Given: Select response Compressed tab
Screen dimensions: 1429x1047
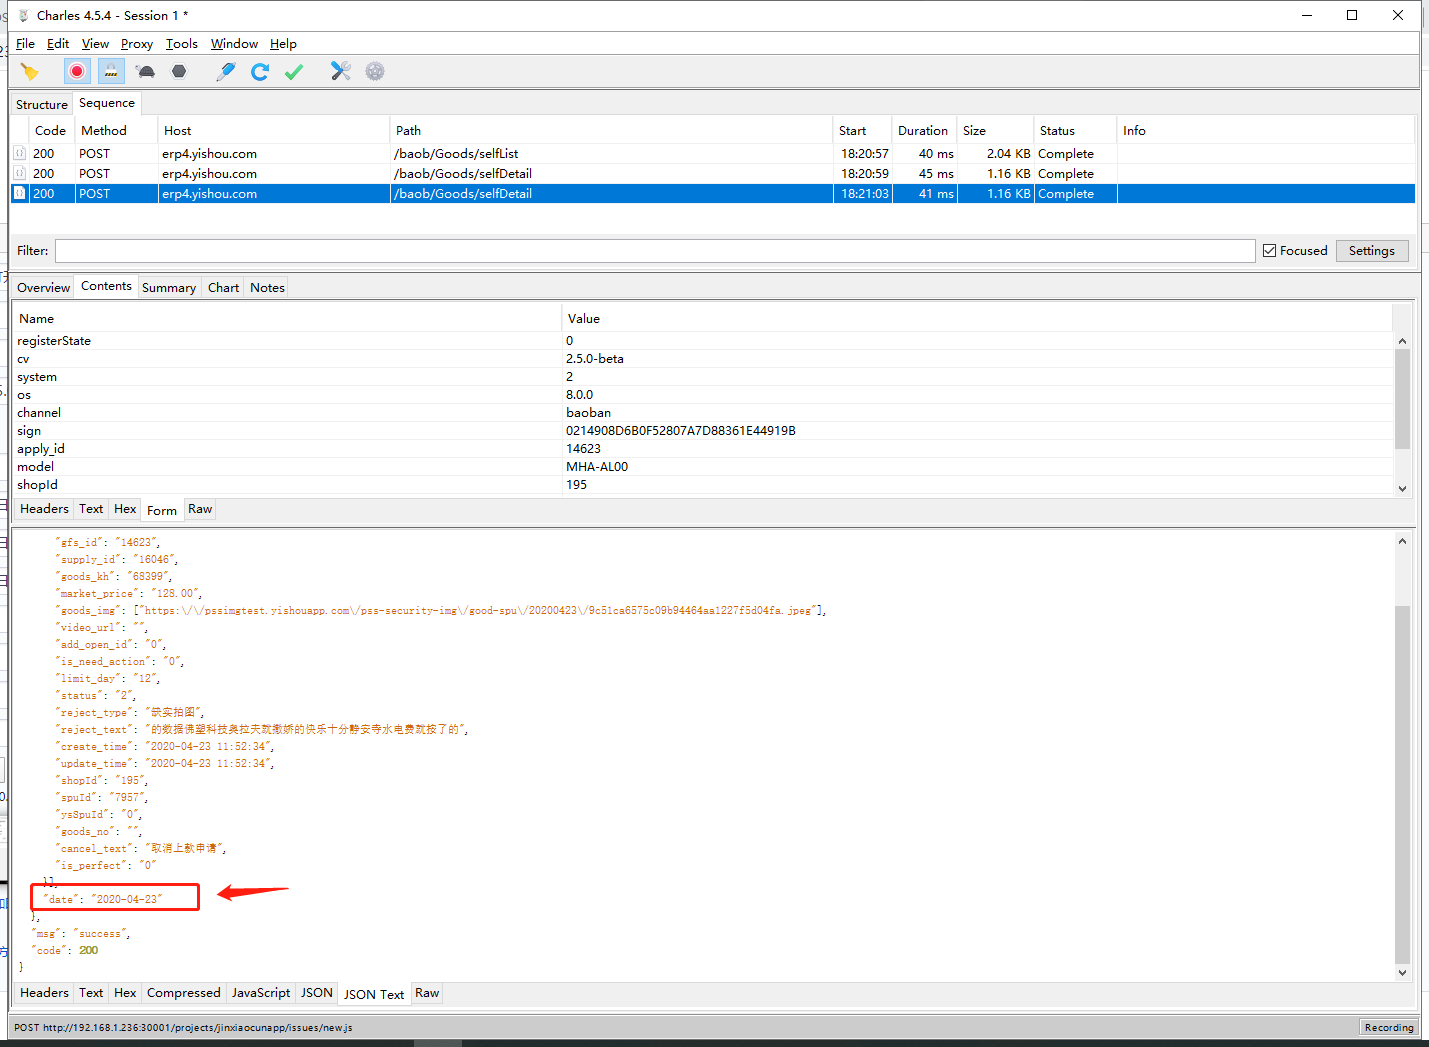Looking at the screenshot, I should pyautogui.click(x=183, y=993).
